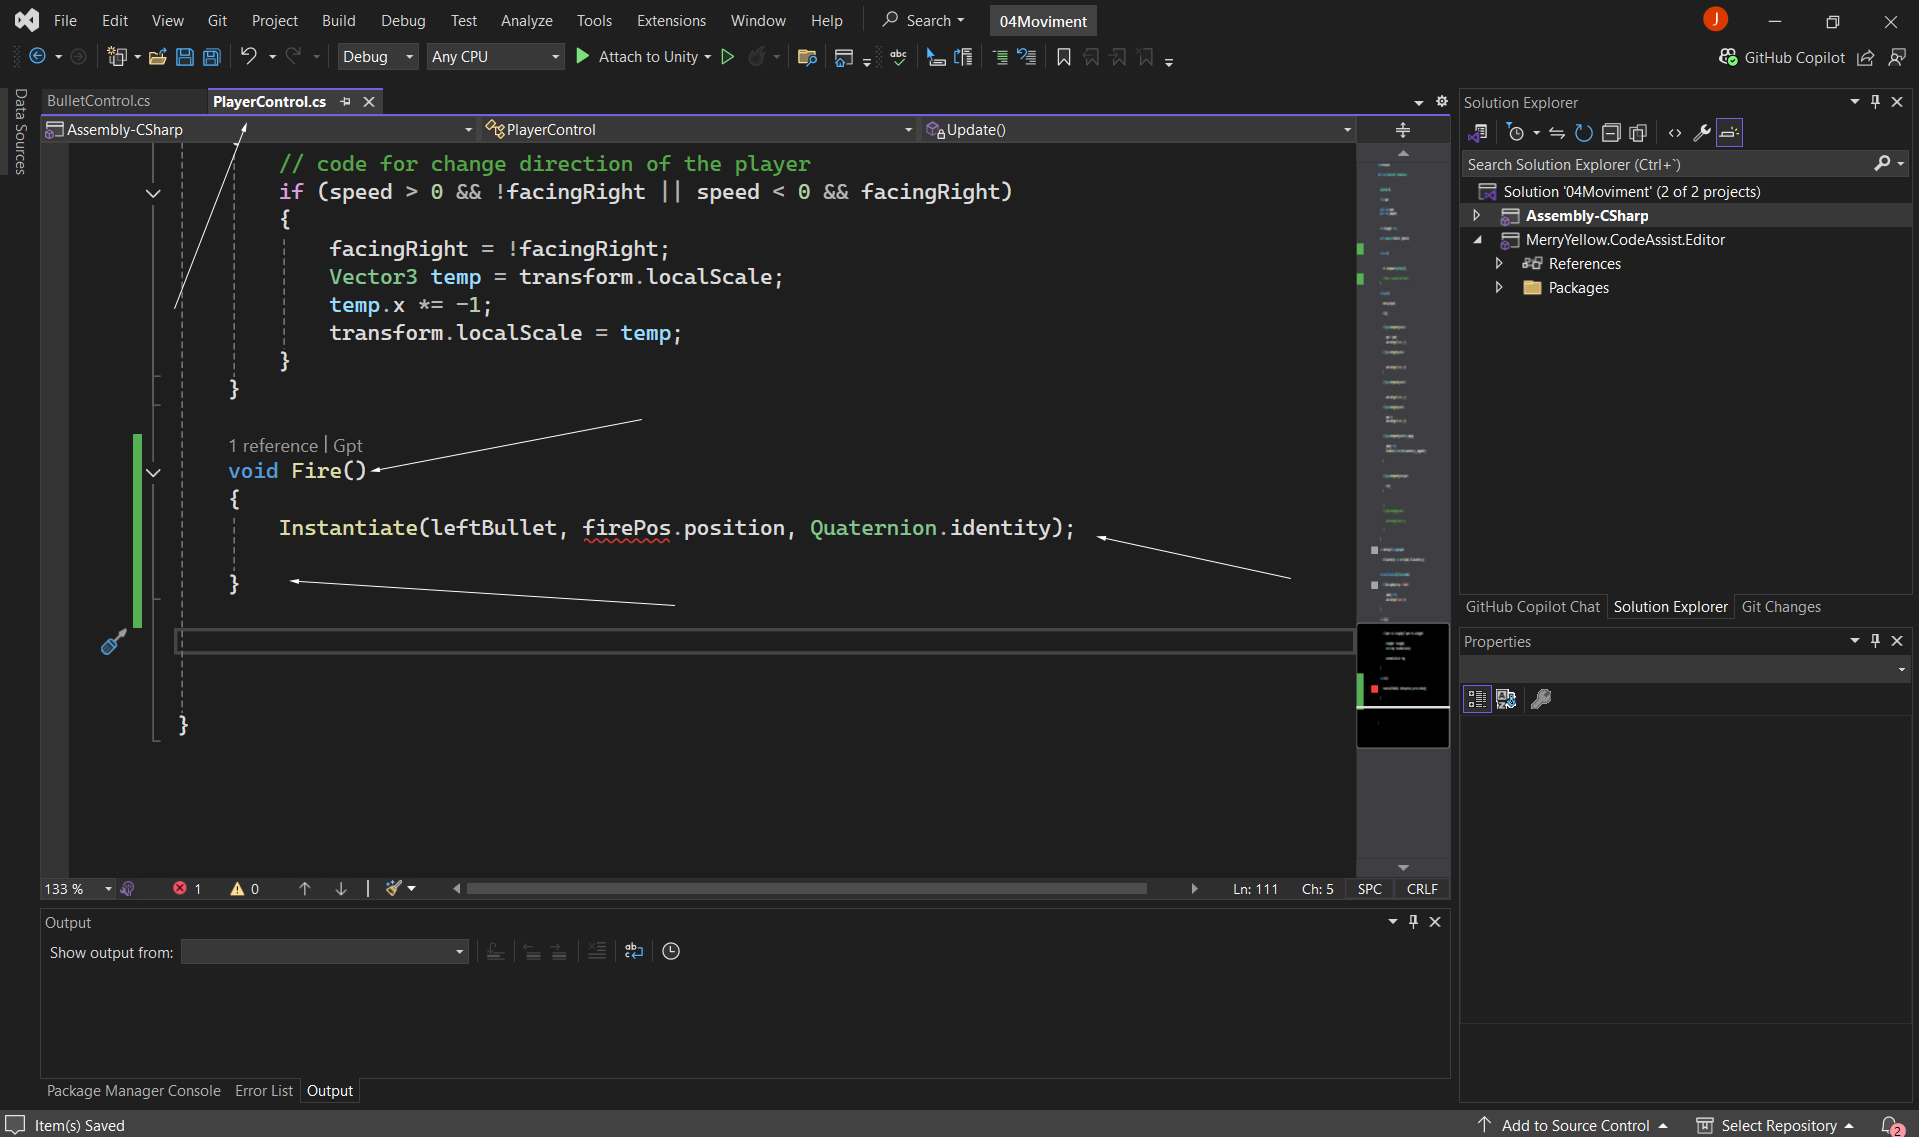Open the Show output from dropdown
The height and width of the screenshot is (1137, 1919).
(x=324, y=952)
